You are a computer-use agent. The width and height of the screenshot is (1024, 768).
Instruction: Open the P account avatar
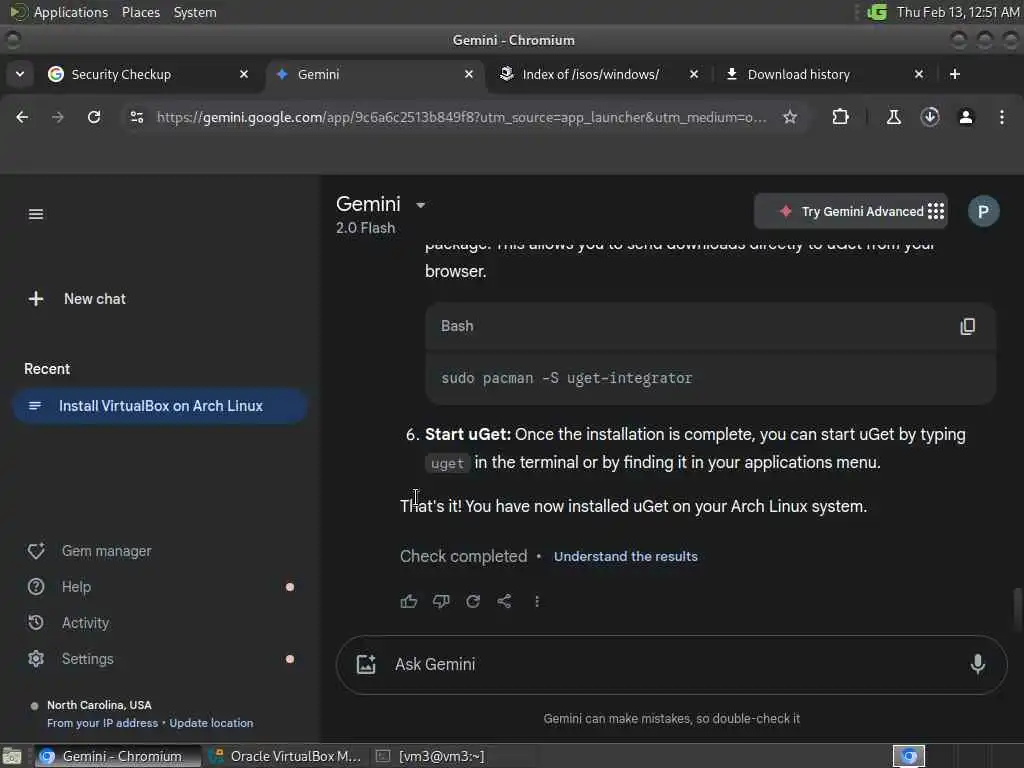[983, 211]
